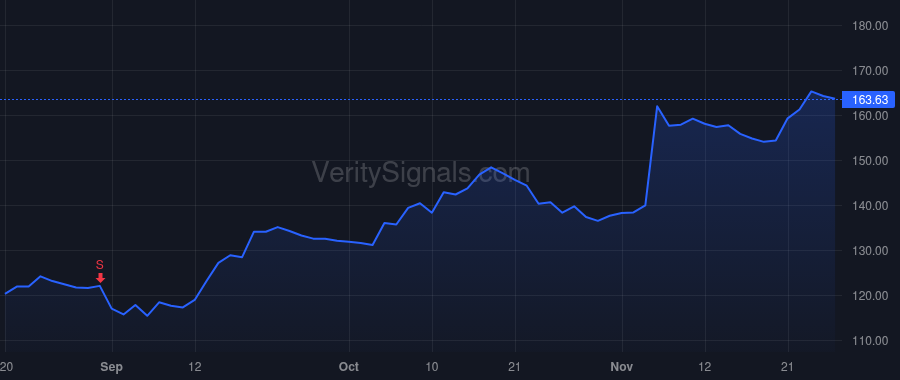Click the 150.00 price axis label

point(870,161)
